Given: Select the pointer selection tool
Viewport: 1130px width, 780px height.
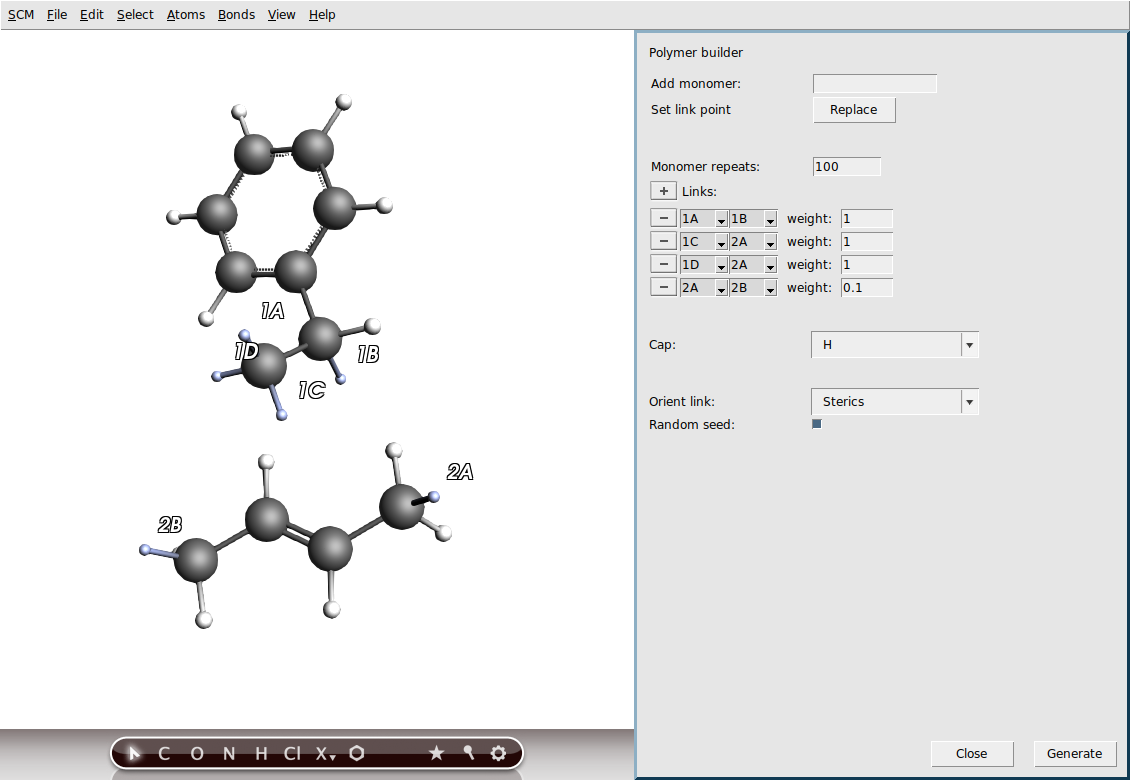Looking at the screenshot, I should 134,753.
